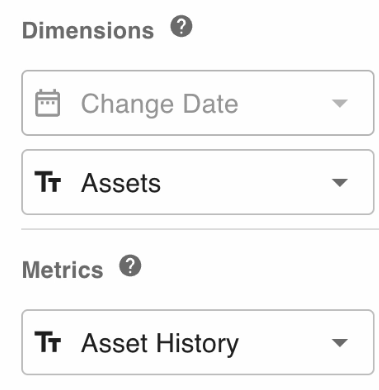Viewport: 379px width, 390px height.
Task: Click the calendar icon in Change Date
Action: point(48,103)
